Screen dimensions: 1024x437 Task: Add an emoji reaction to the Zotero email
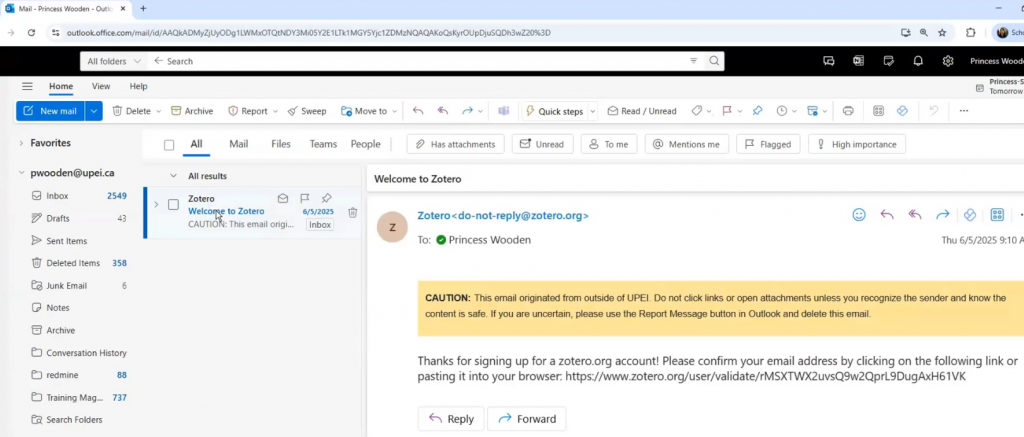pyautogui.click(x=858, y=215)
